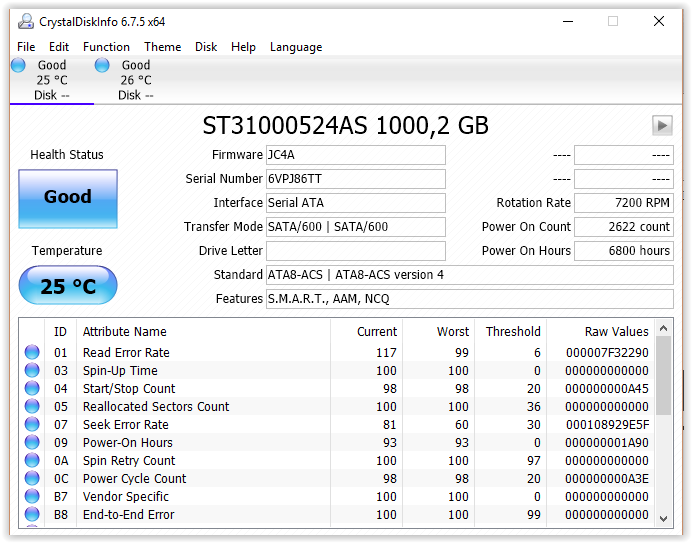Click status orb for Spin-Up Time row
This screenshot has height=543, width=692.
click(x=32, y=370)
